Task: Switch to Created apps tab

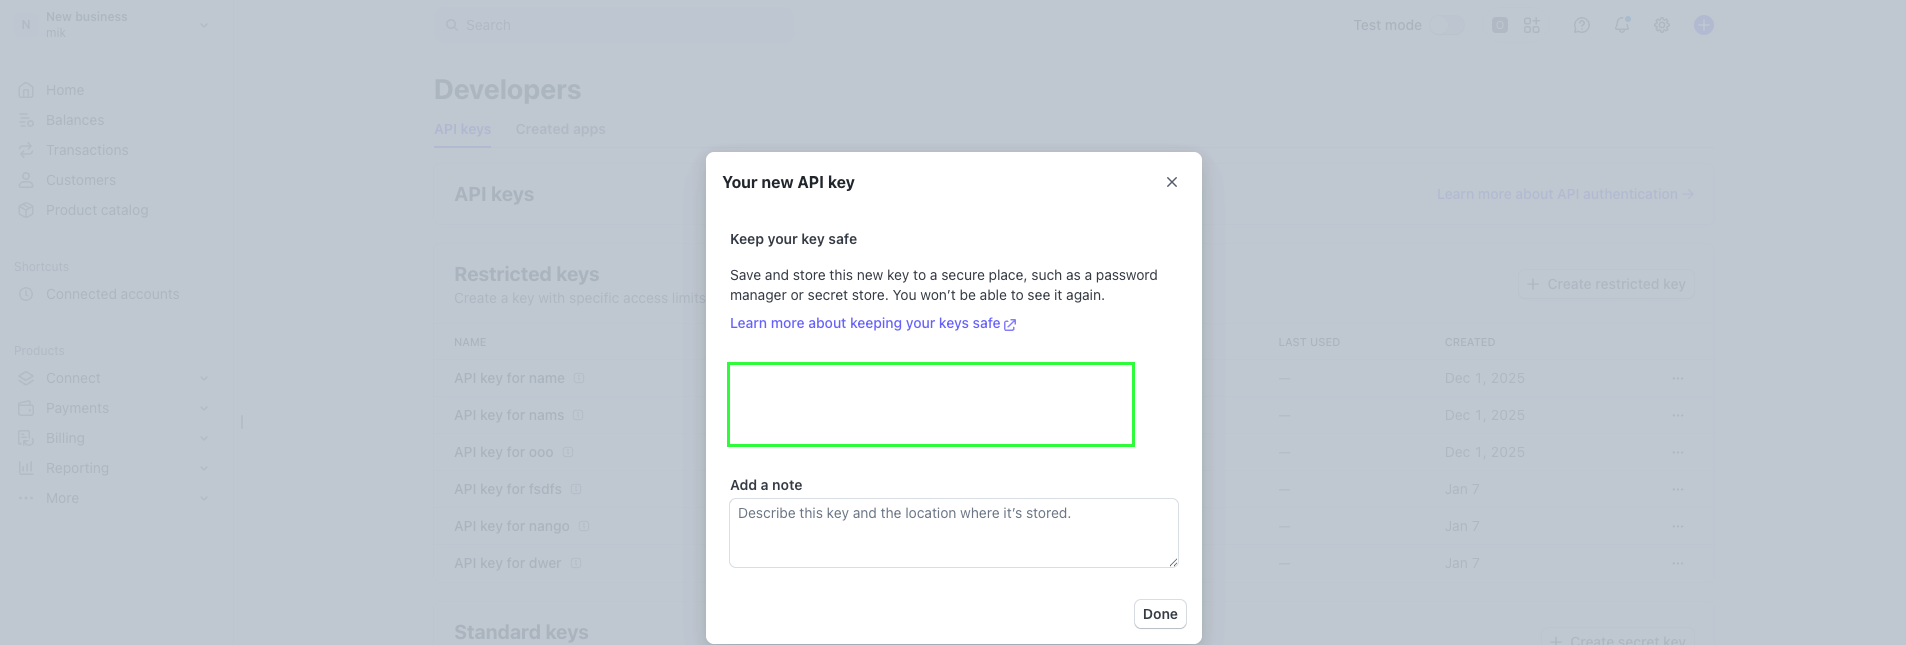Action: point(560,129)
